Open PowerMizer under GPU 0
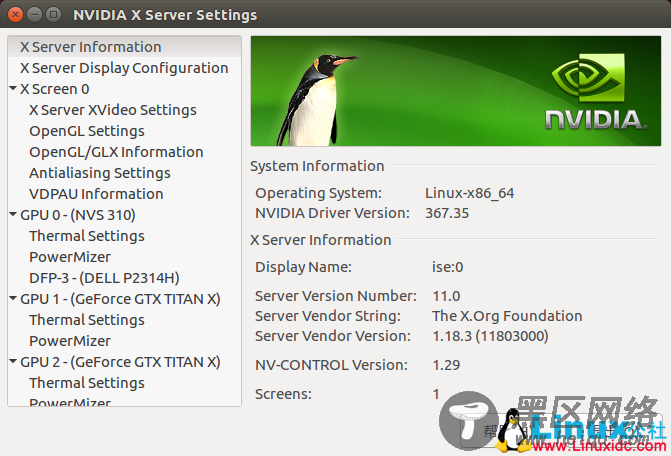Screen dimensions: 671x456 [70, 257]
